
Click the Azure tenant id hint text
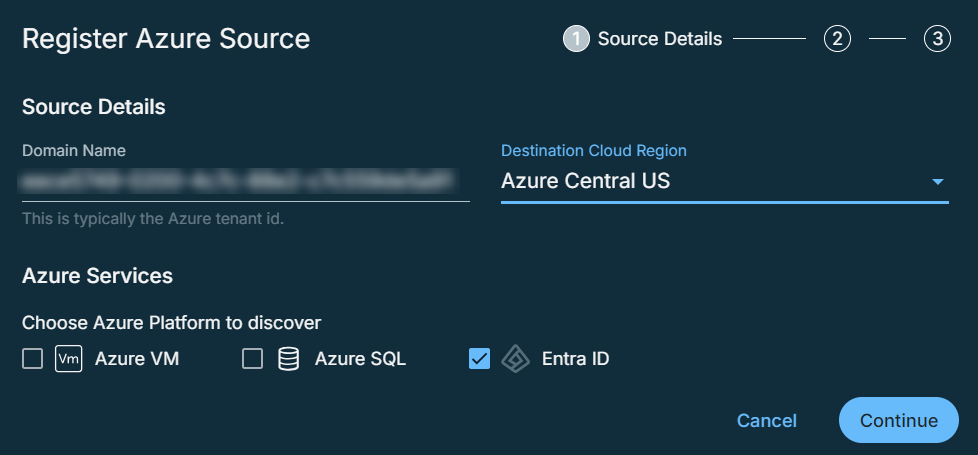coord(153,220)
